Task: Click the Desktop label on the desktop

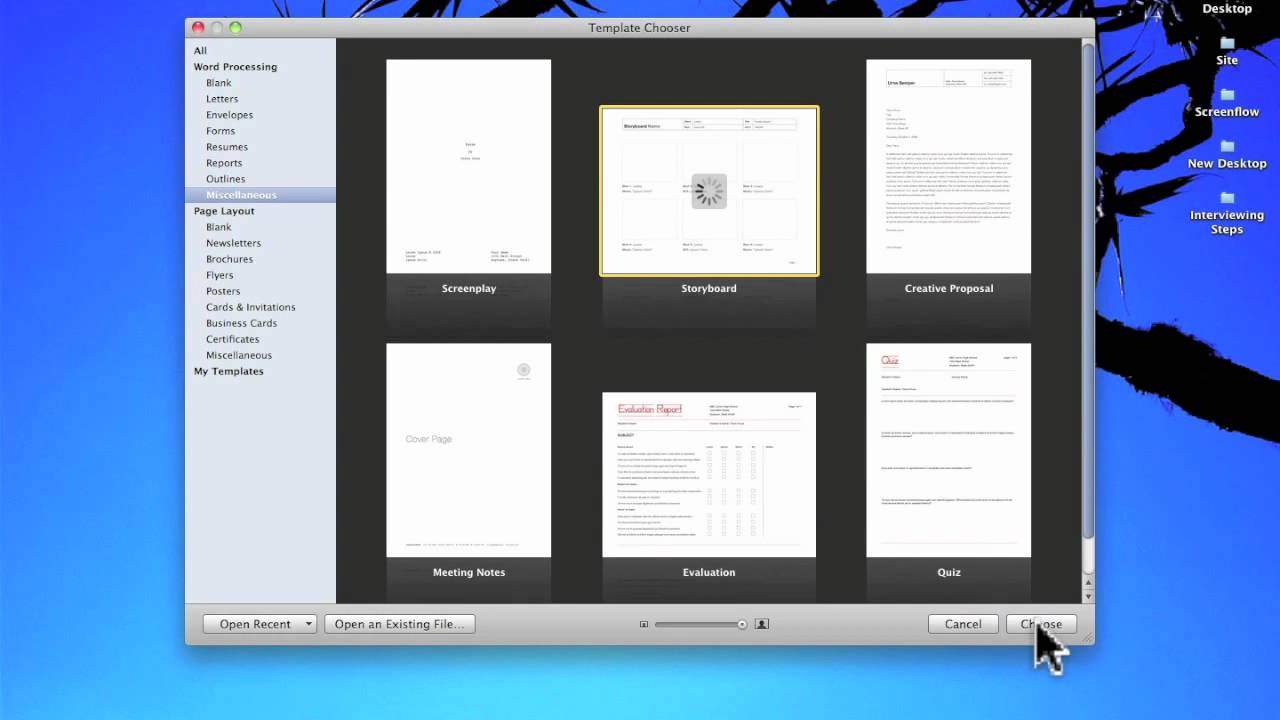Action: [x=1227, y=8]
